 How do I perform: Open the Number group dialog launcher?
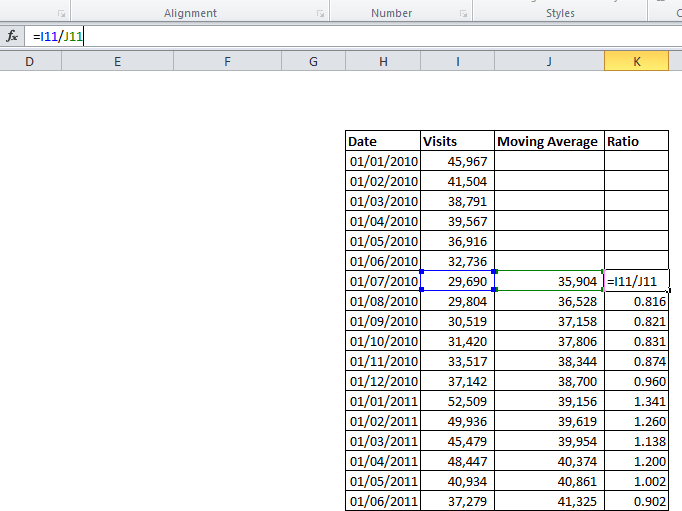pos(463,14)
